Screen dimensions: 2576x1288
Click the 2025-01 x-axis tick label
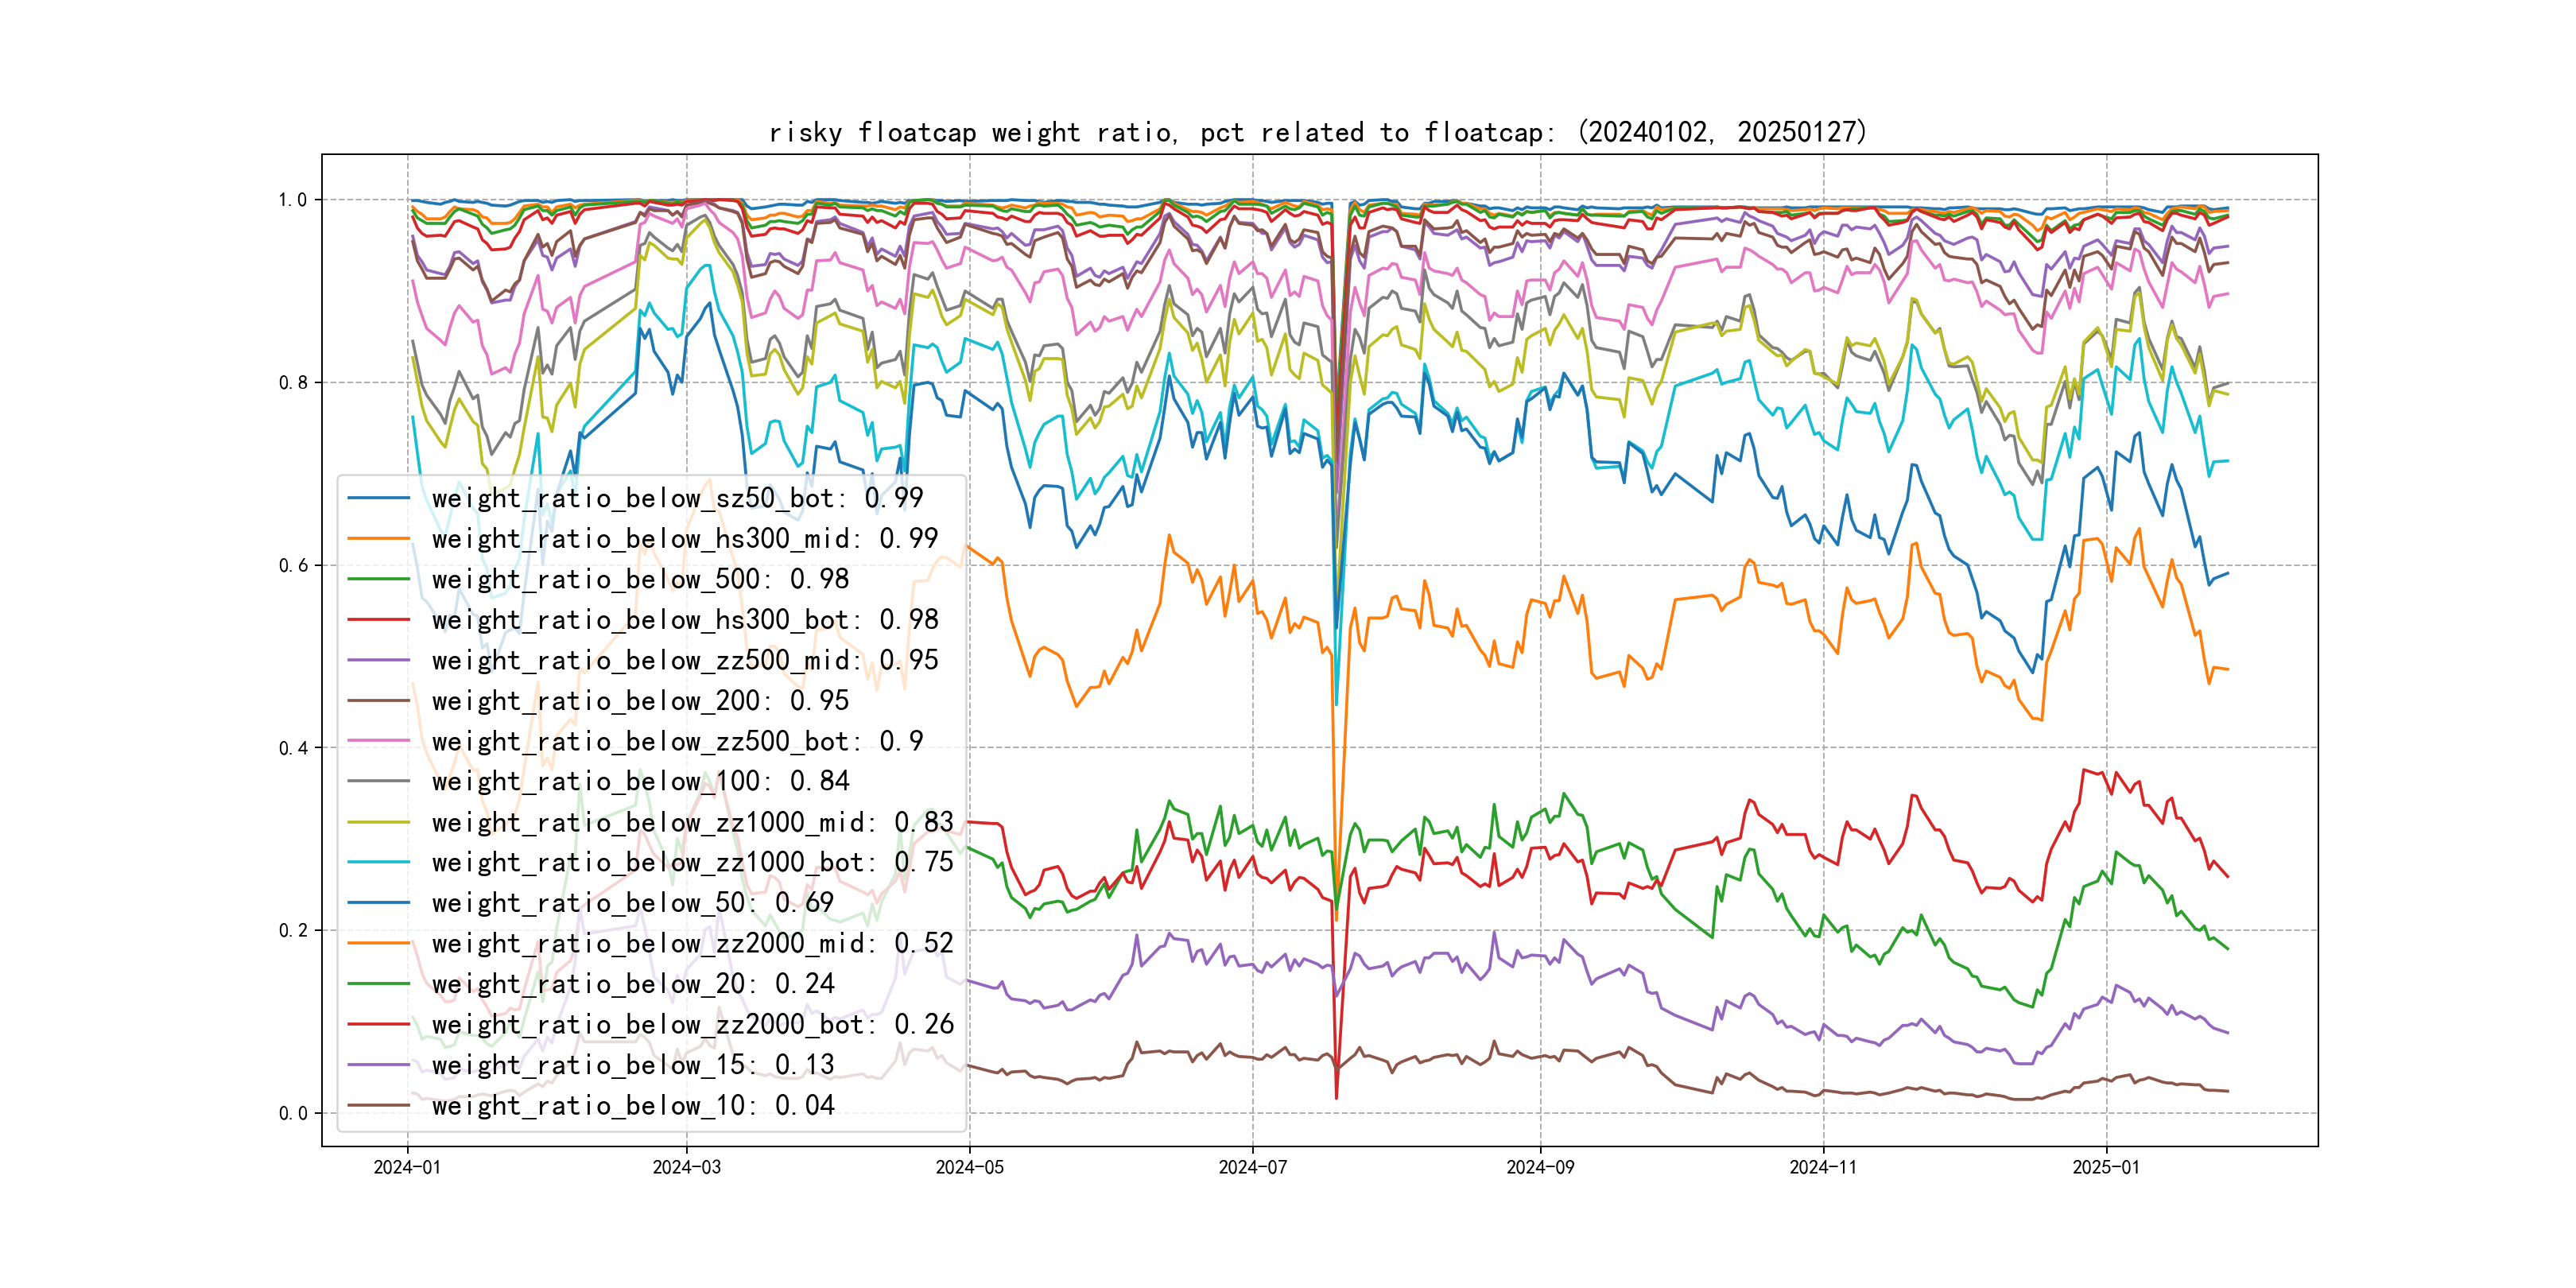point(2106,1167)
